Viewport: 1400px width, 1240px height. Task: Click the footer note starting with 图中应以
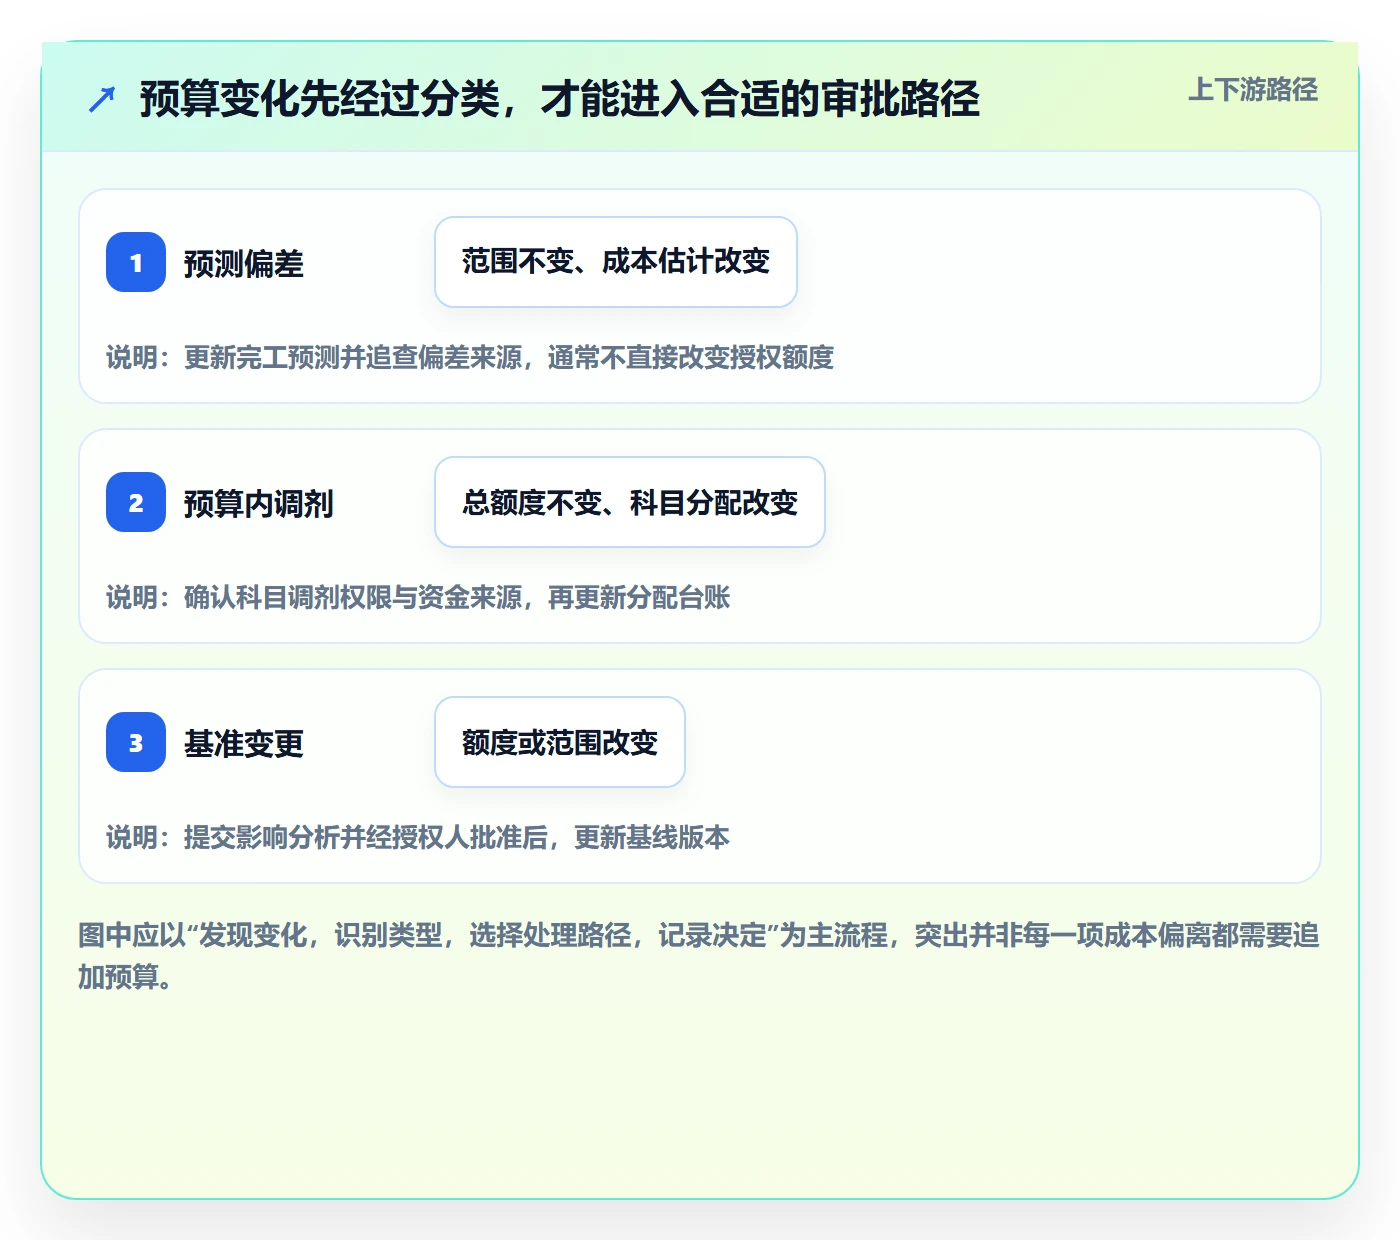(x=699, y=956)
